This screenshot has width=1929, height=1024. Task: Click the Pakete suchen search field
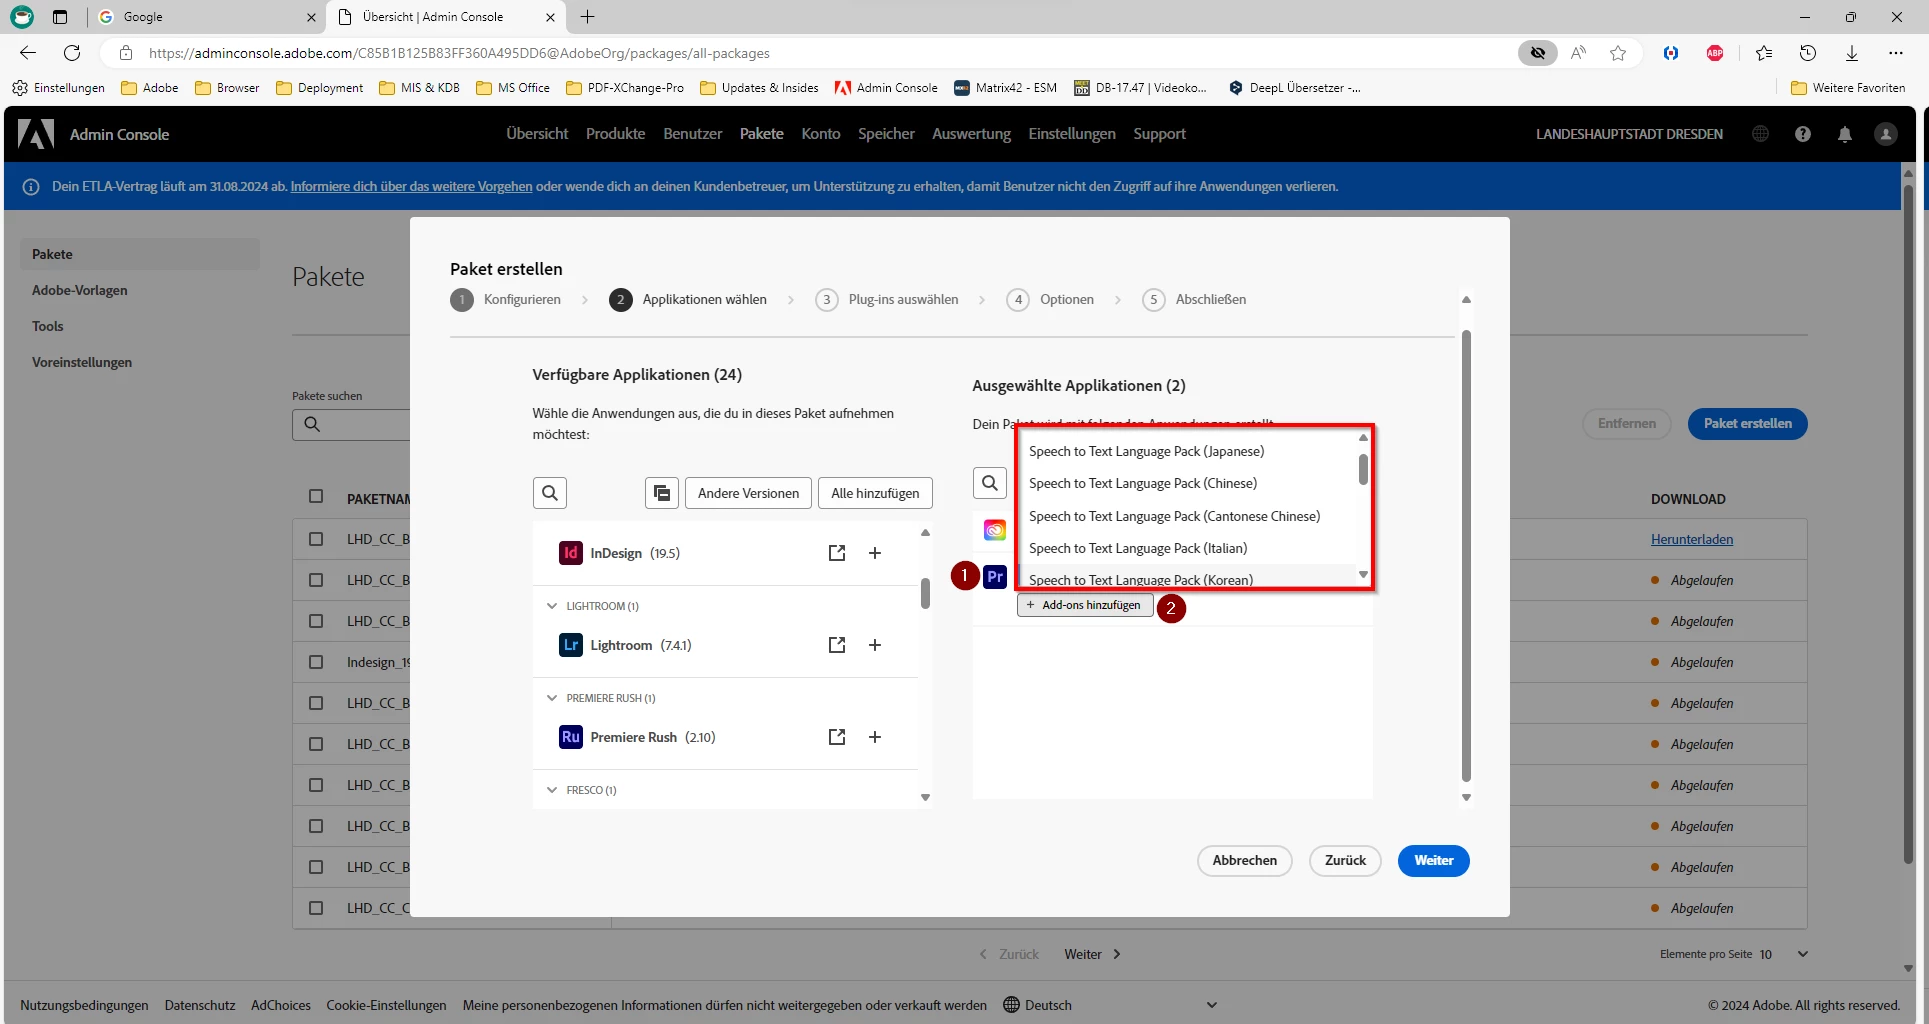tap(352, 424)
